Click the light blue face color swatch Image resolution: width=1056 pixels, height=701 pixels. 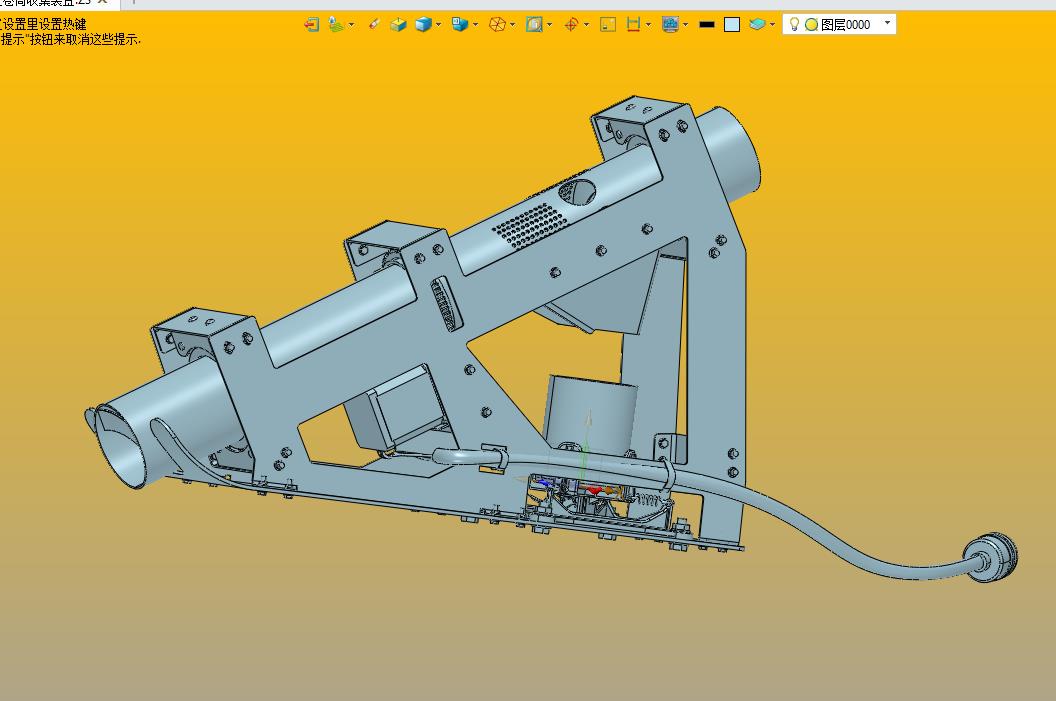[732, 25]
